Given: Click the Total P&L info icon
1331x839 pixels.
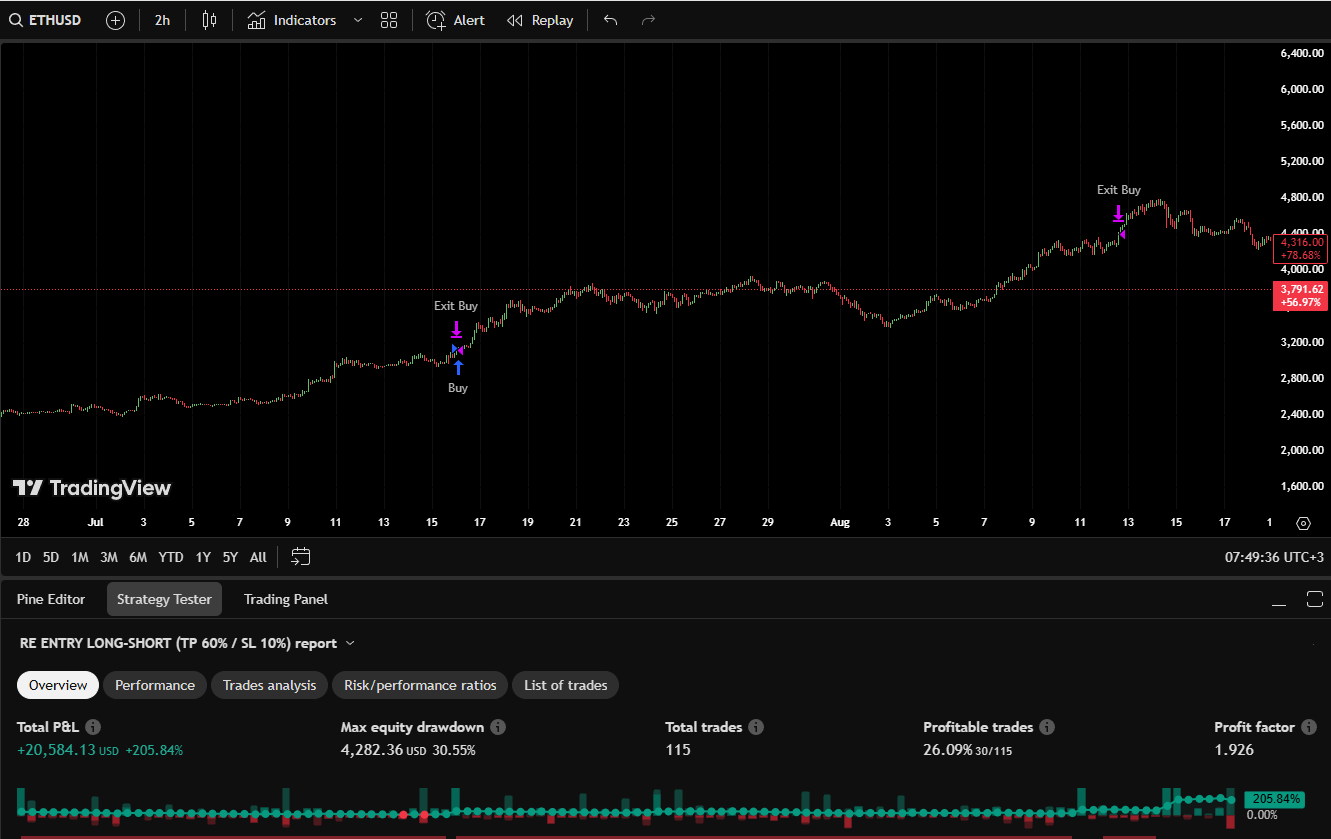Looking at the screenshot, I should (x=93, y=727).
